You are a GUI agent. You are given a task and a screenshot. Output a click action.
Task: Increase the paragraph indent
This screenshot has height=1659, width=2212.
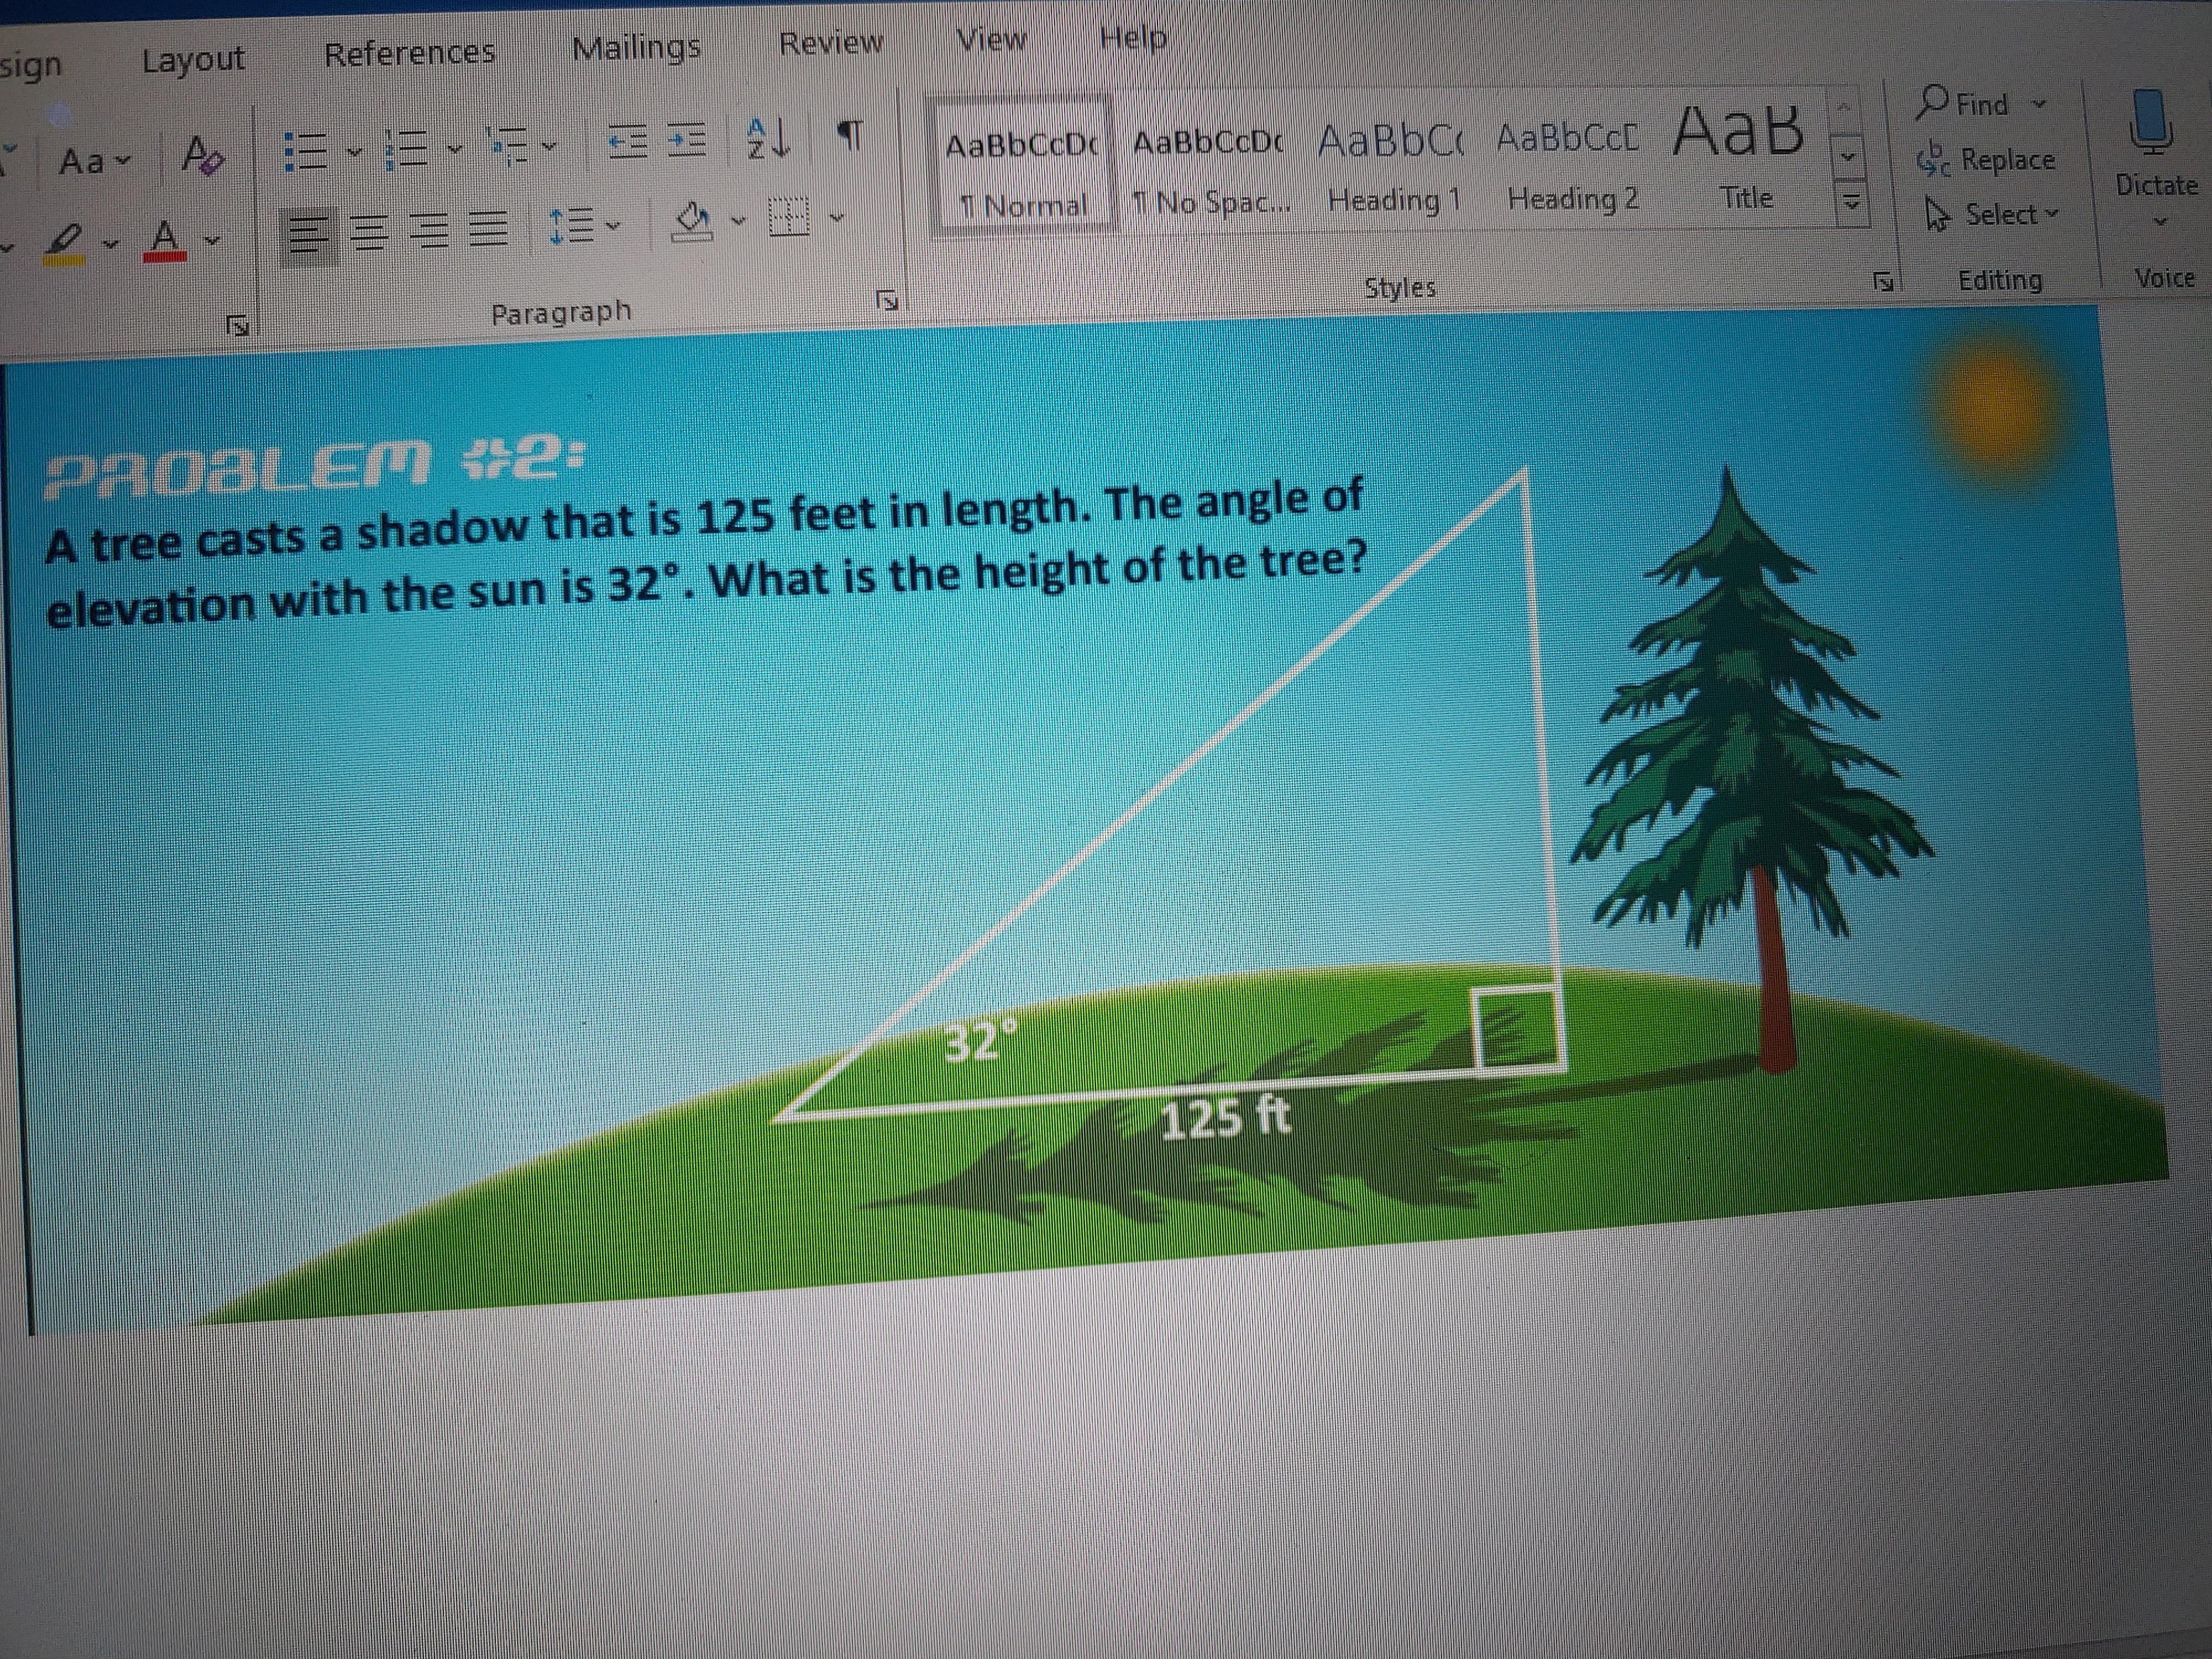(688, 140)
